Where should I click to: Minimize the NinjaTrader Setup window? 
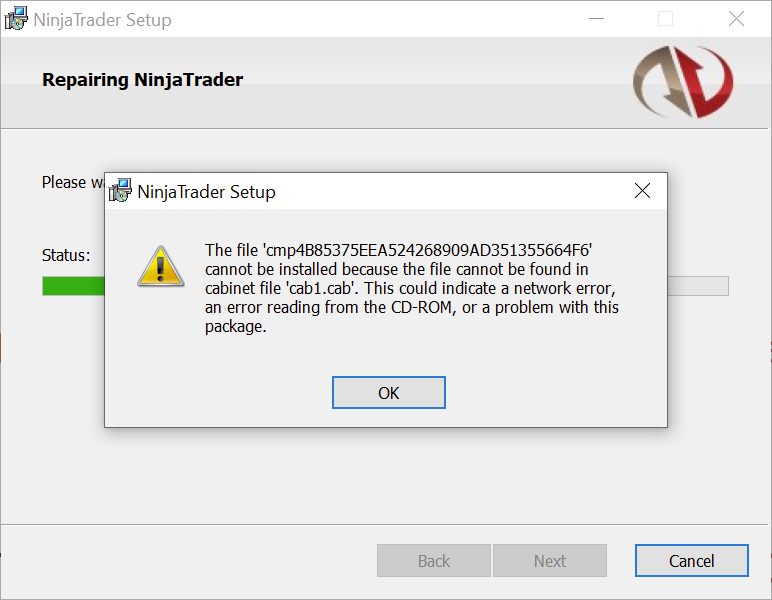[596, 19]
